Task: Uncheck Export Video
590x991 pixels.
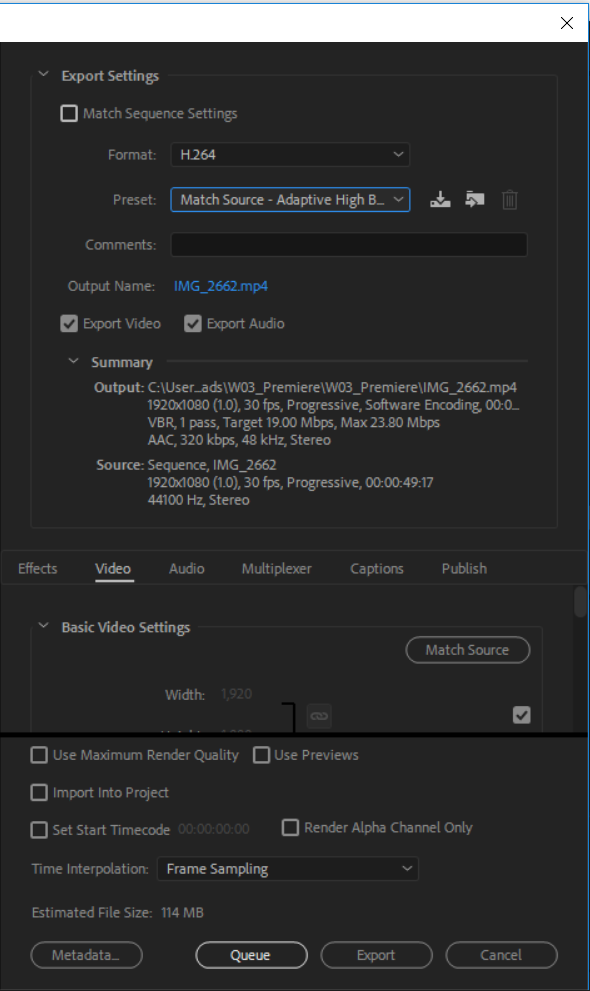Action: pyautogui.click(x=69, y=324)
